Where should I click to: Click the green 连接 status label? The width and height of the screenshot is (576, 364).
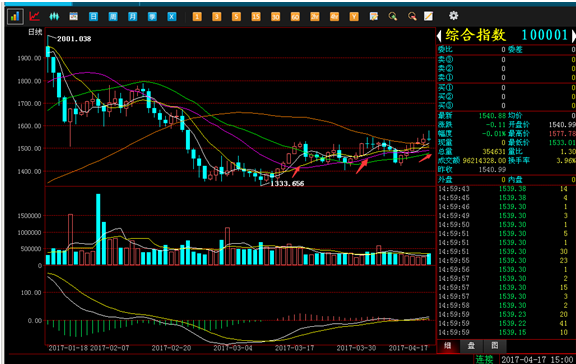click(x=485, y=359)
